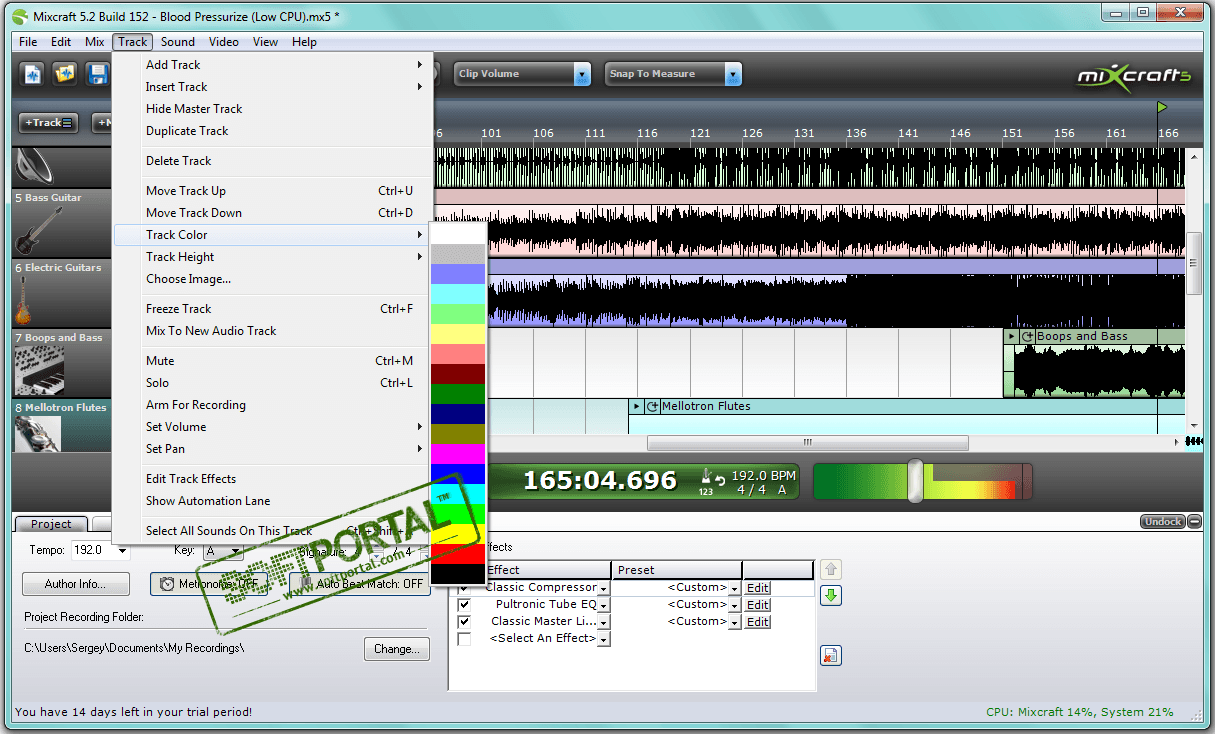Screen dimensions: 1215x734
Task: Open the Tempo 192.0 dropdown
Action: [x=123, y=551]
